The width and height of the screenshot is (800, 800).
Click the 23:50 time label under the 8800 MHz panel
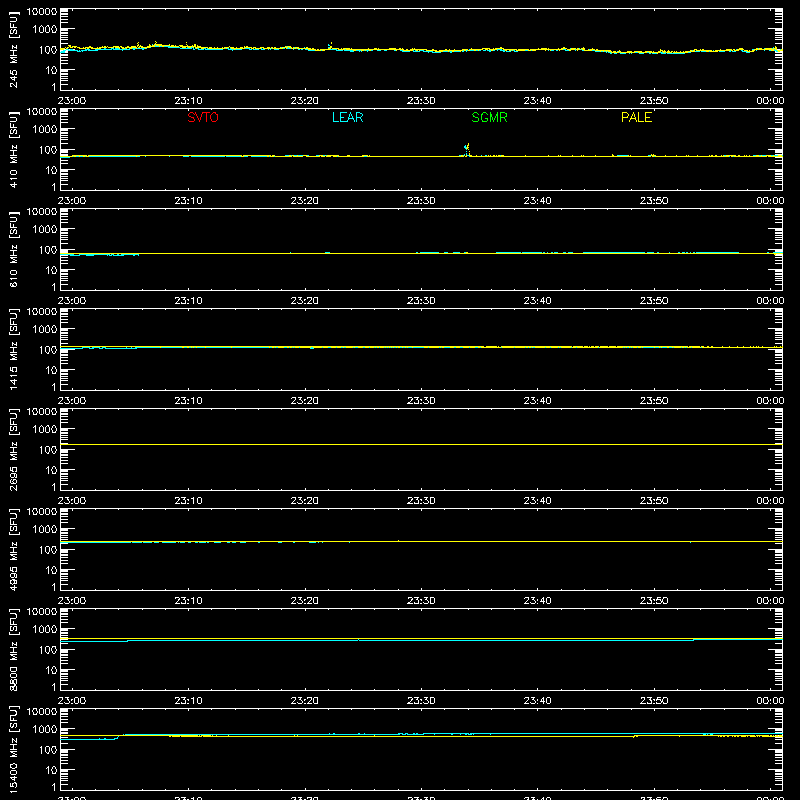pyautogui.click(x=654, y=701)
